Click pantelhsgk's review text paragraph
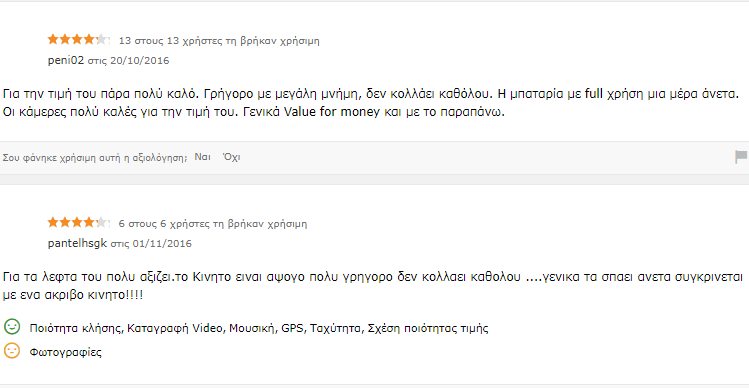749x388 pixels. click(x=373, y=286)
